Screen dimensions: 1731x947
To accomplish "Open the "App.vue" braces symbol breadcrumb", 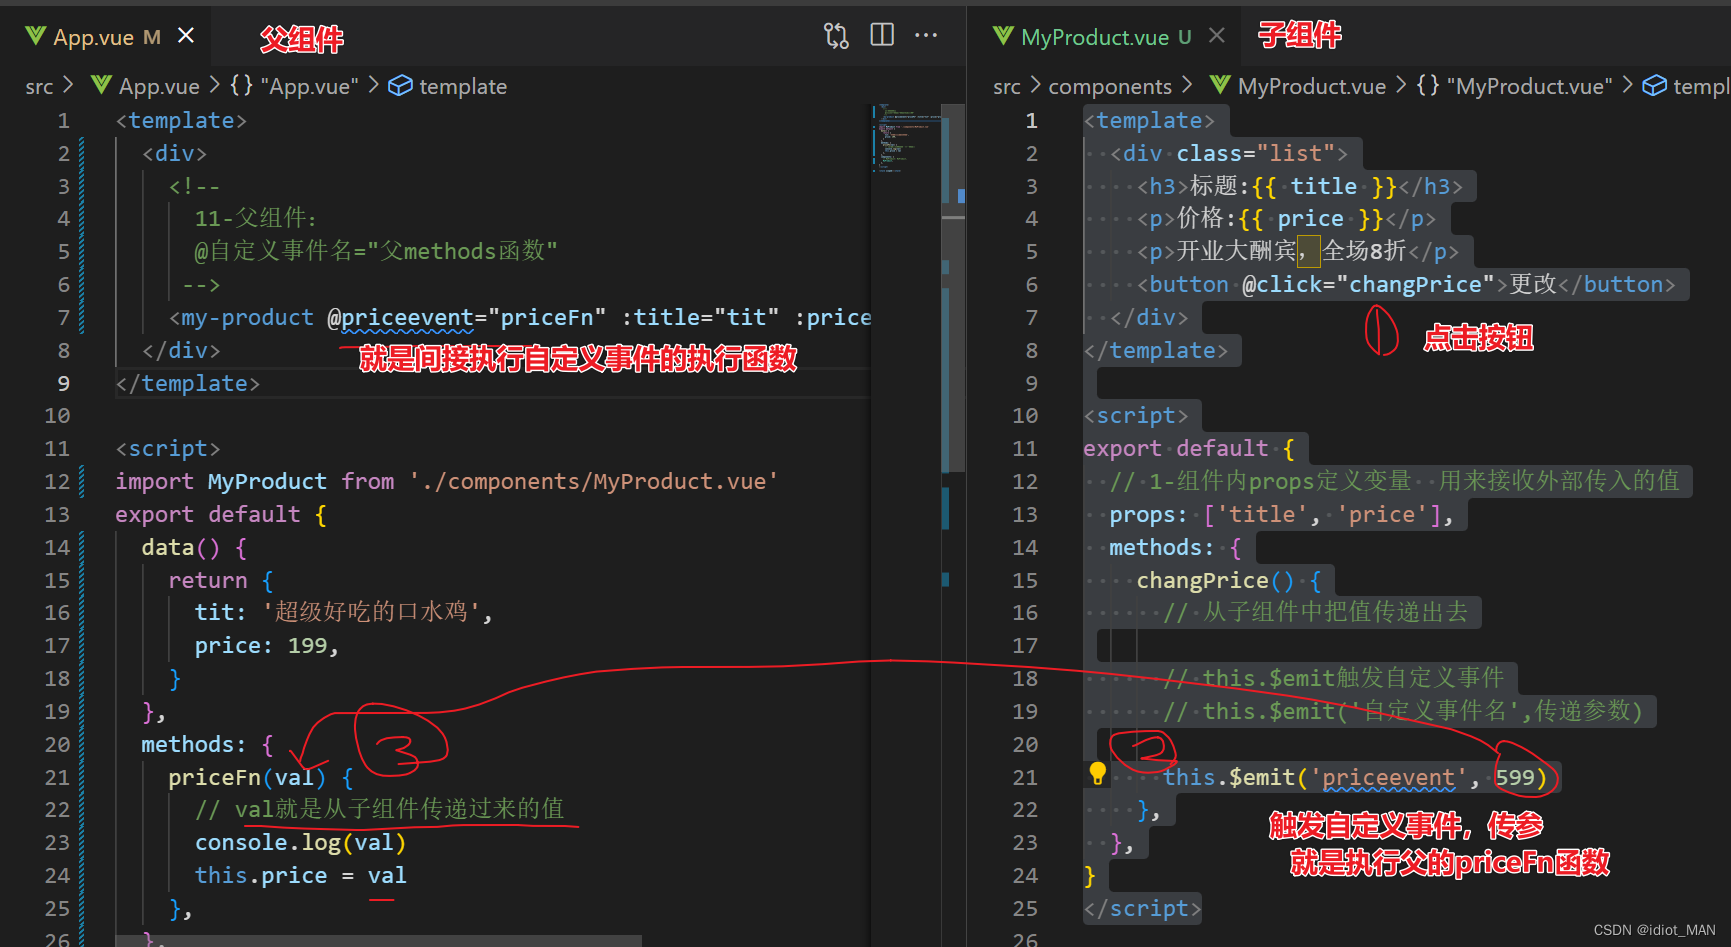I will [294, 87].
